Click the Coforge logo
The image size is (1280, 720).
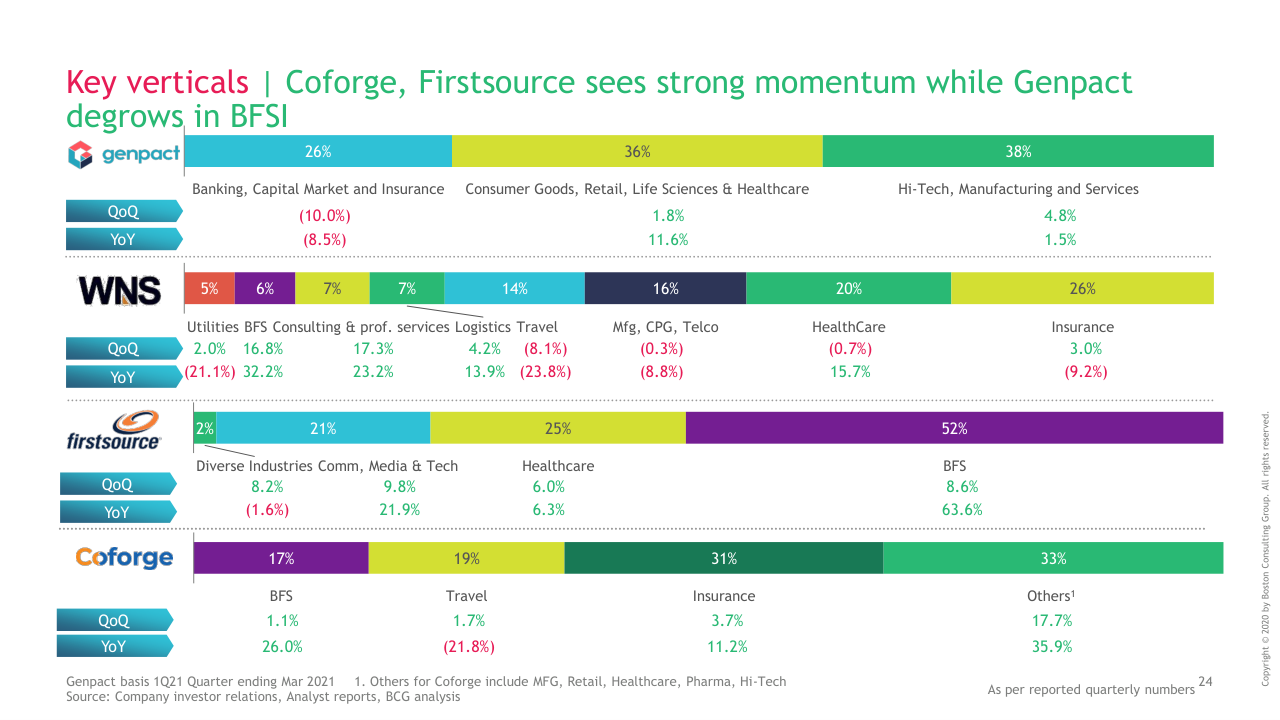[x=124, y=557]
